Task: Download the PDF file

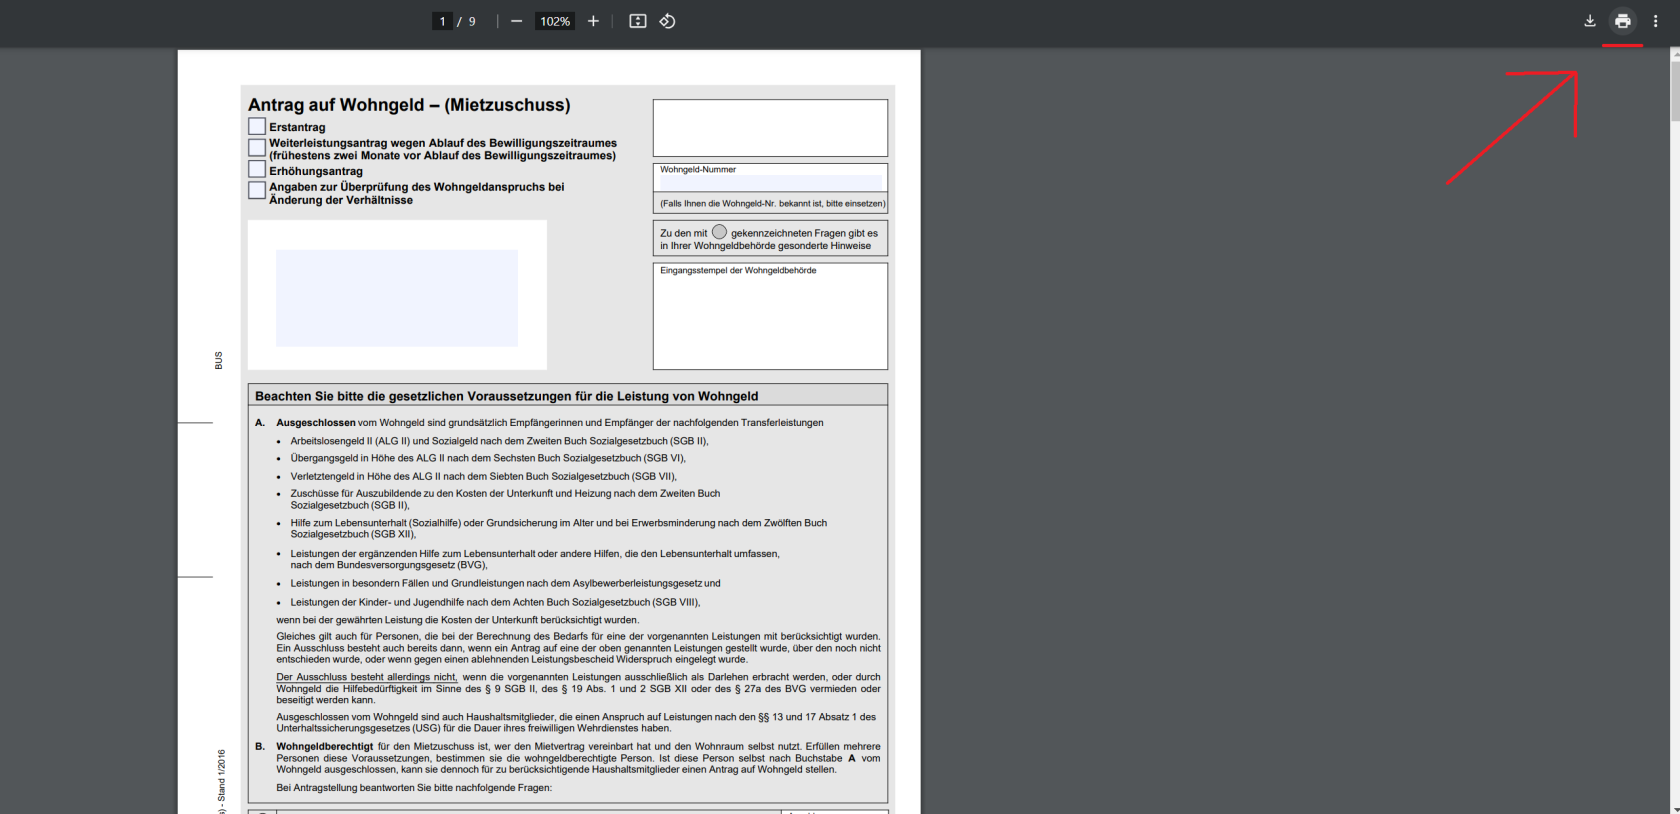Action: coord(1590,21)
